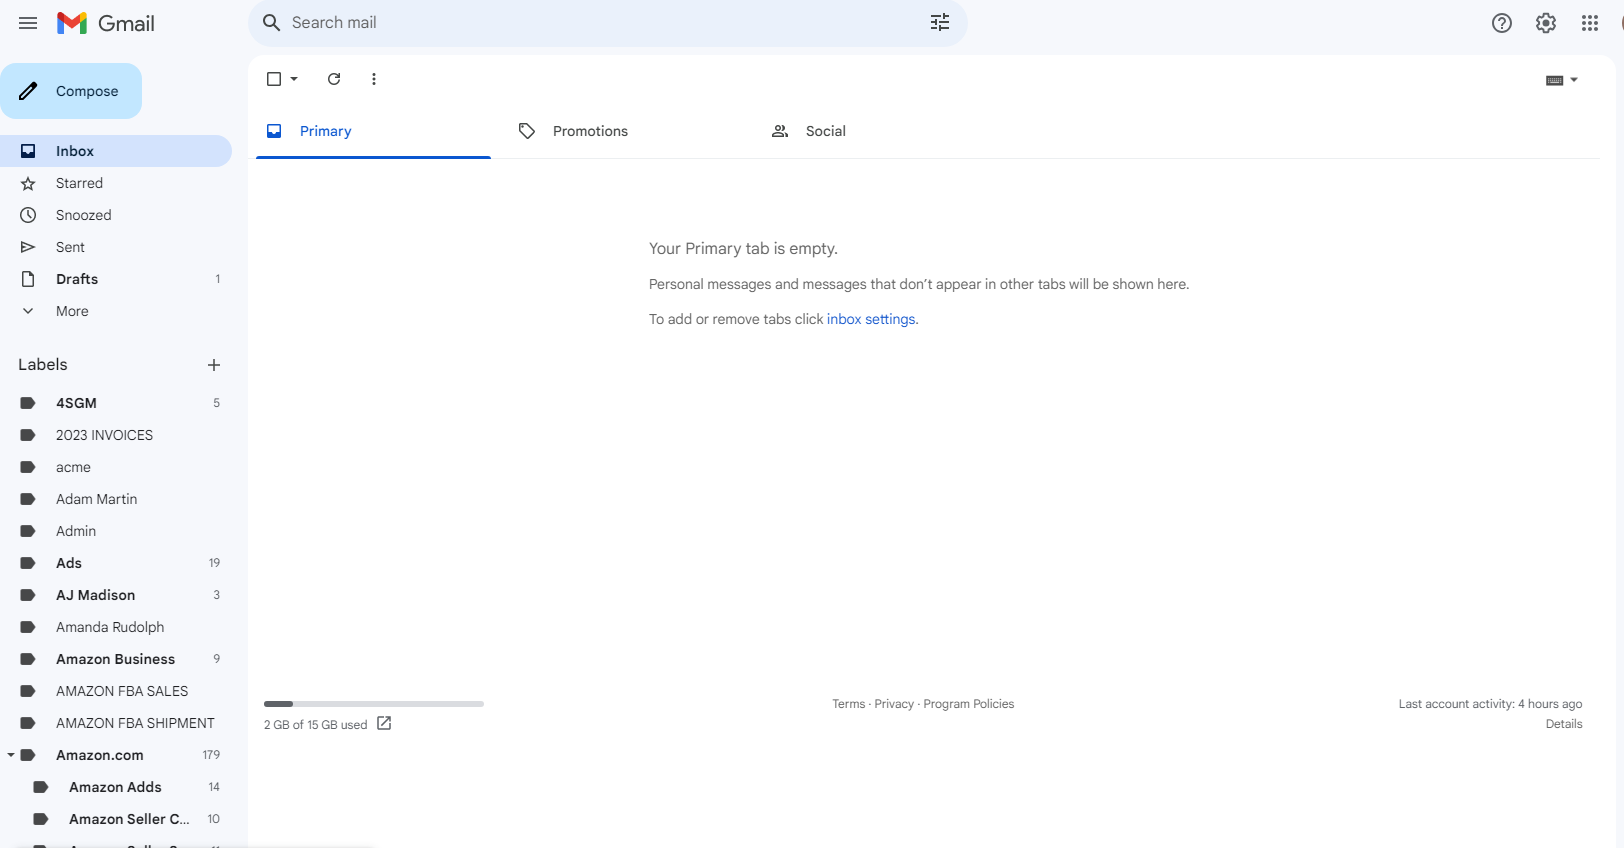
Task: Open the AJ Madison label
Action: tap(116, 595)
